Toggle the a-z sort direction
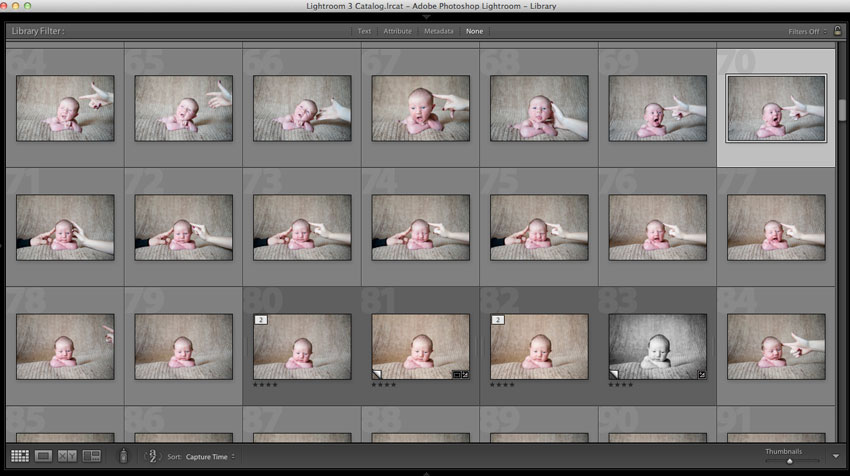Viewport: 850px width, 476px height. pos(152,456)
